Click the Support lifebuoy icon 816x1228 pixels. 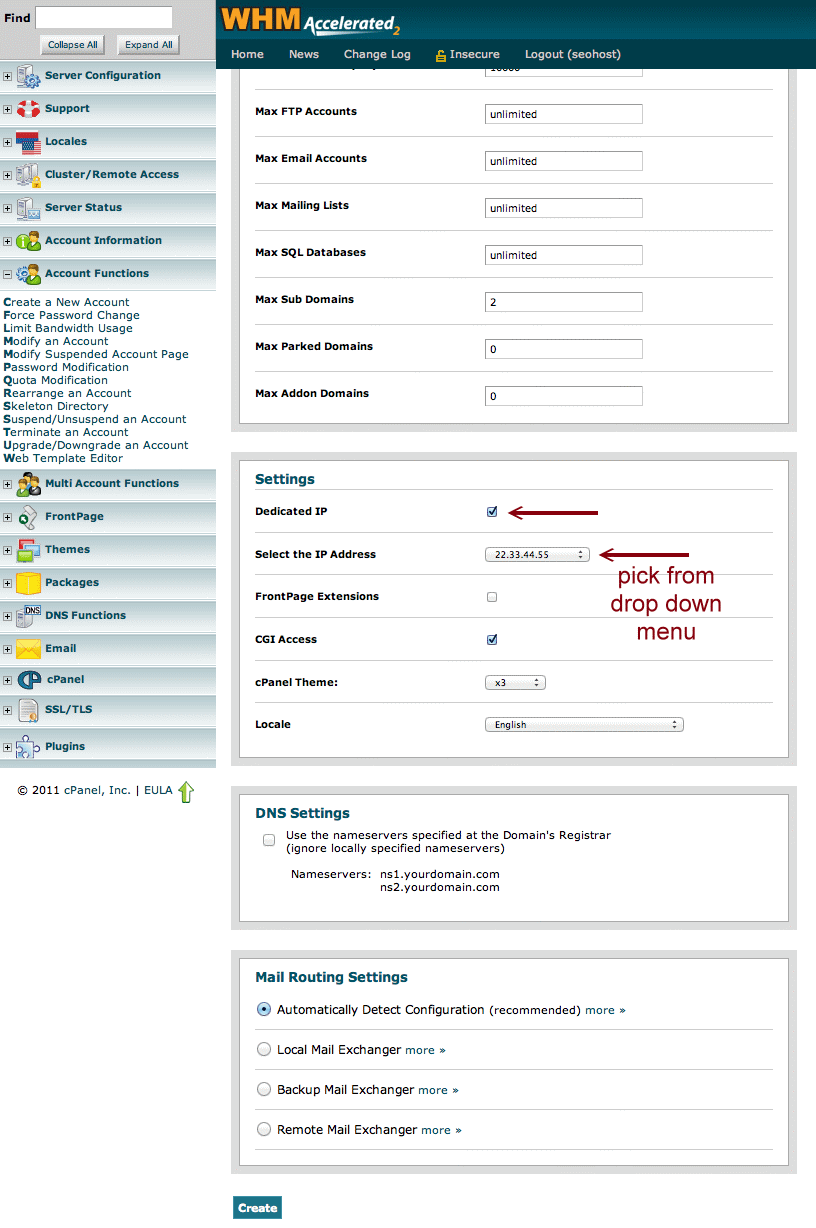28,109
